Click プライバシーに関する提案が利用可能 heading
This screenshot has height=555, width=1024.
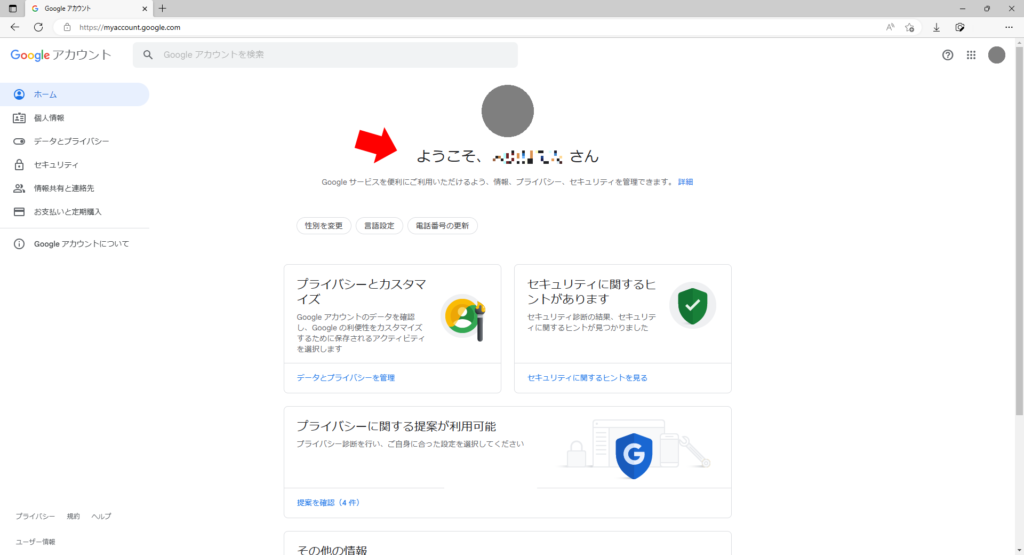pyautogui.click(x=396, y=426)
